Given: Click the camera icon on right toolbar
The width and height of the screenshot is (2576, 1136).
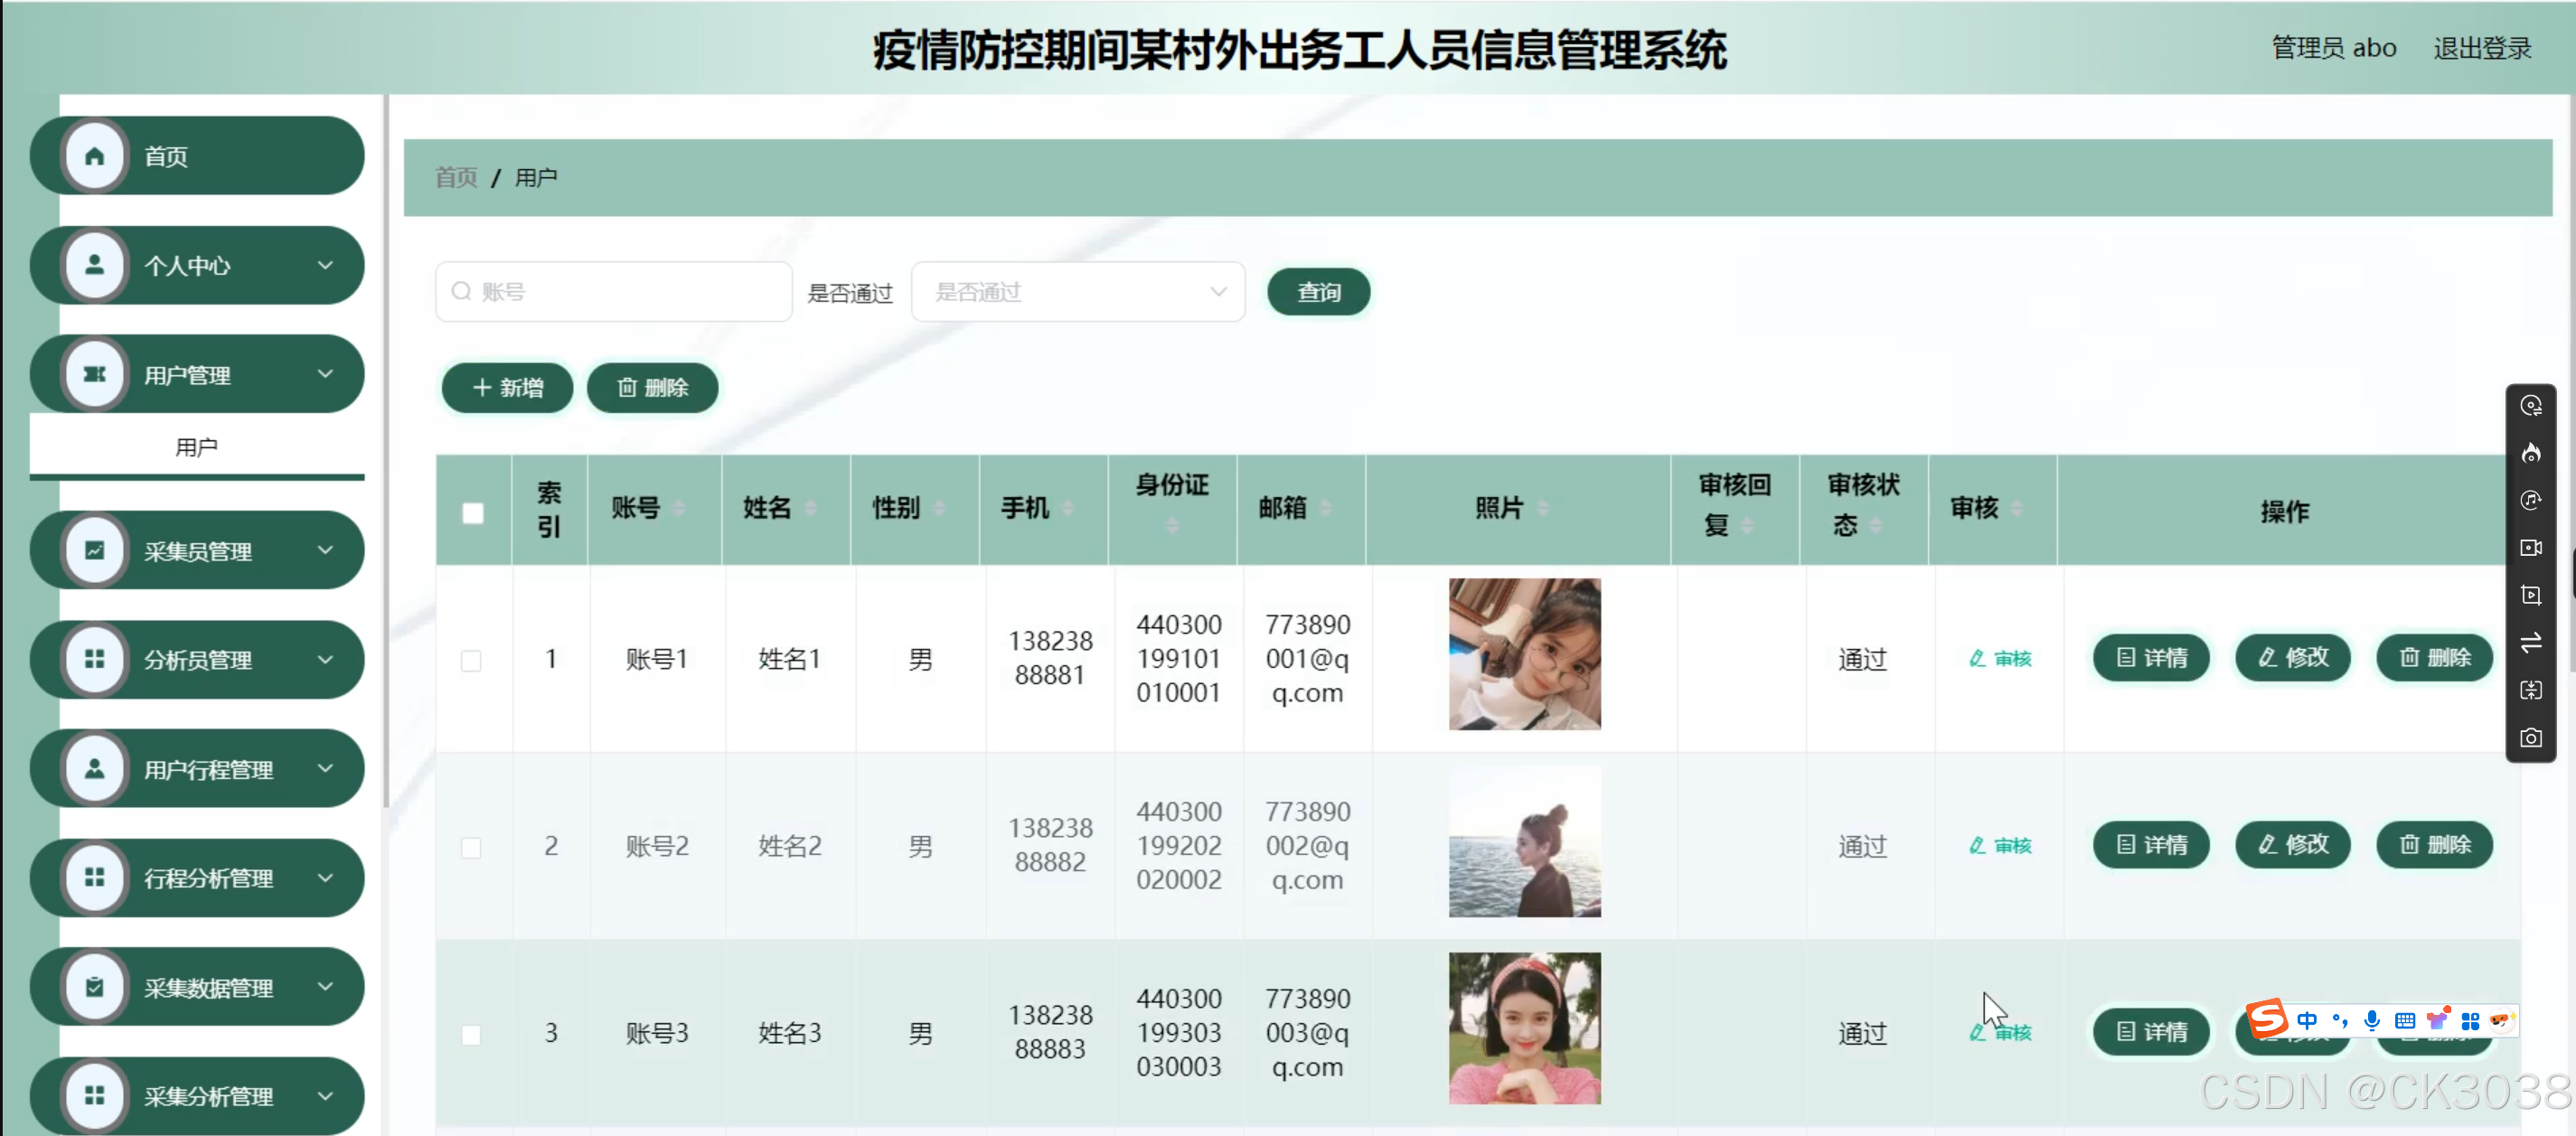Looking at the screenshot, I should [x=2530, y=738].
